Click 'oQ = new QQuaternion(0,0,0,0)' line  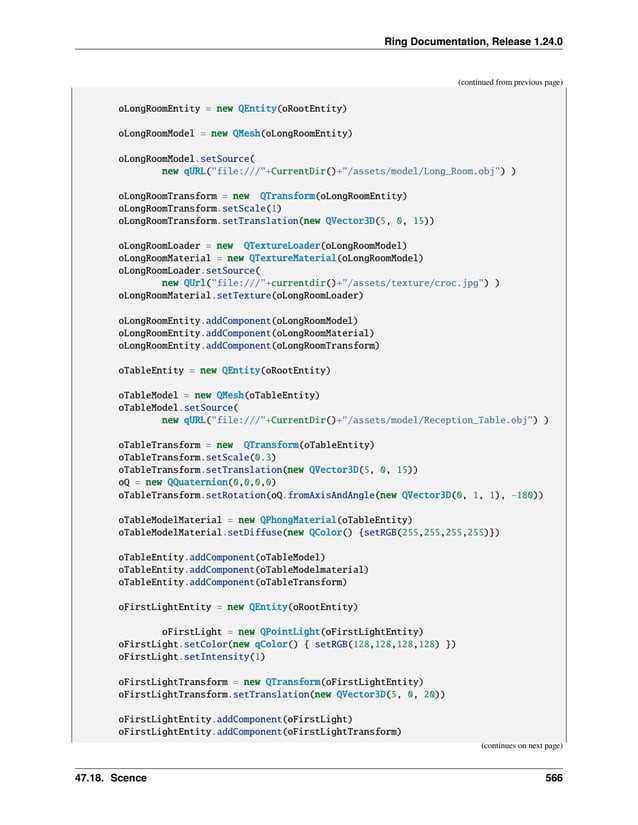tap(197, 482)
